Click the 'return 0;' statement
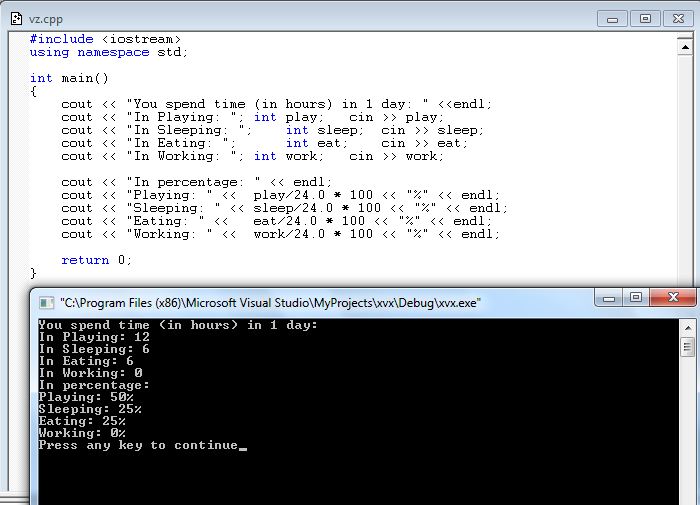The image size is (700, 505). pos(96,260)
